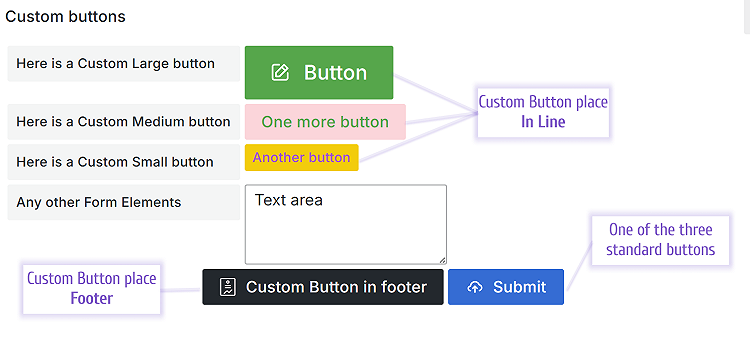The image size is (750, 364).
Task: Click the pink One more button
Action: [325, 122]
